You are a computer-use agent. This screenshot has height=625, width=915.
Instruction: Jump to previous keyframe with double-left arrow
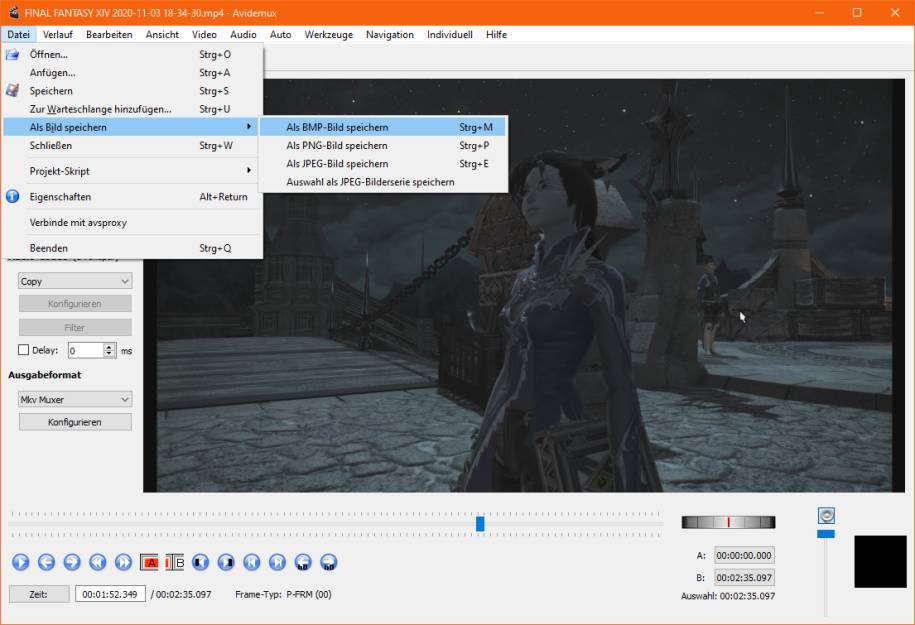coord(98,562)
